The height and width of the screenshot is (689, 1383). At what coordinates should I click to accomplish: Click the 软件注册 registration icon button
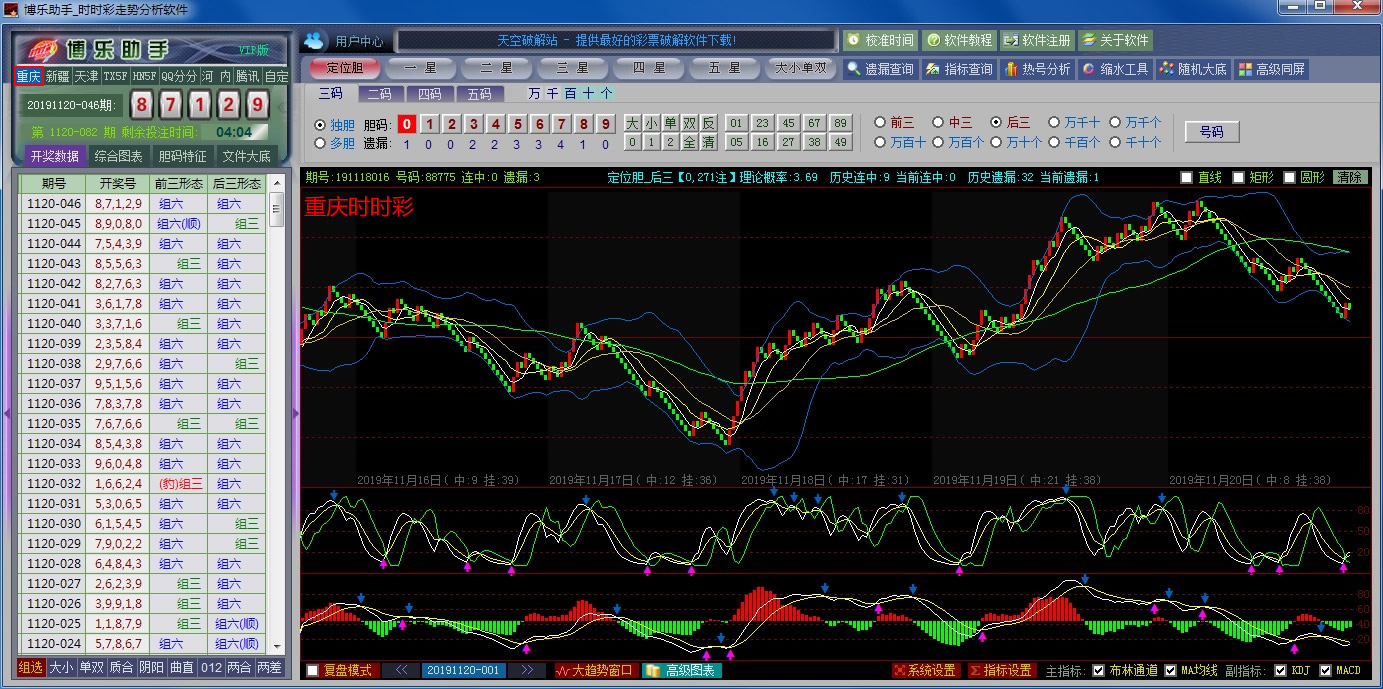1036,40
